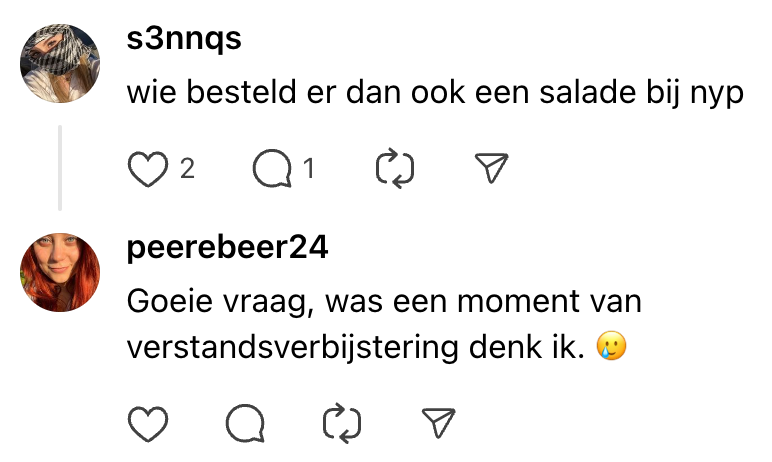Reply to peerebeer24's comment
Image resolution: width=772 pixels, height=462 pixels.
[245, 425]
